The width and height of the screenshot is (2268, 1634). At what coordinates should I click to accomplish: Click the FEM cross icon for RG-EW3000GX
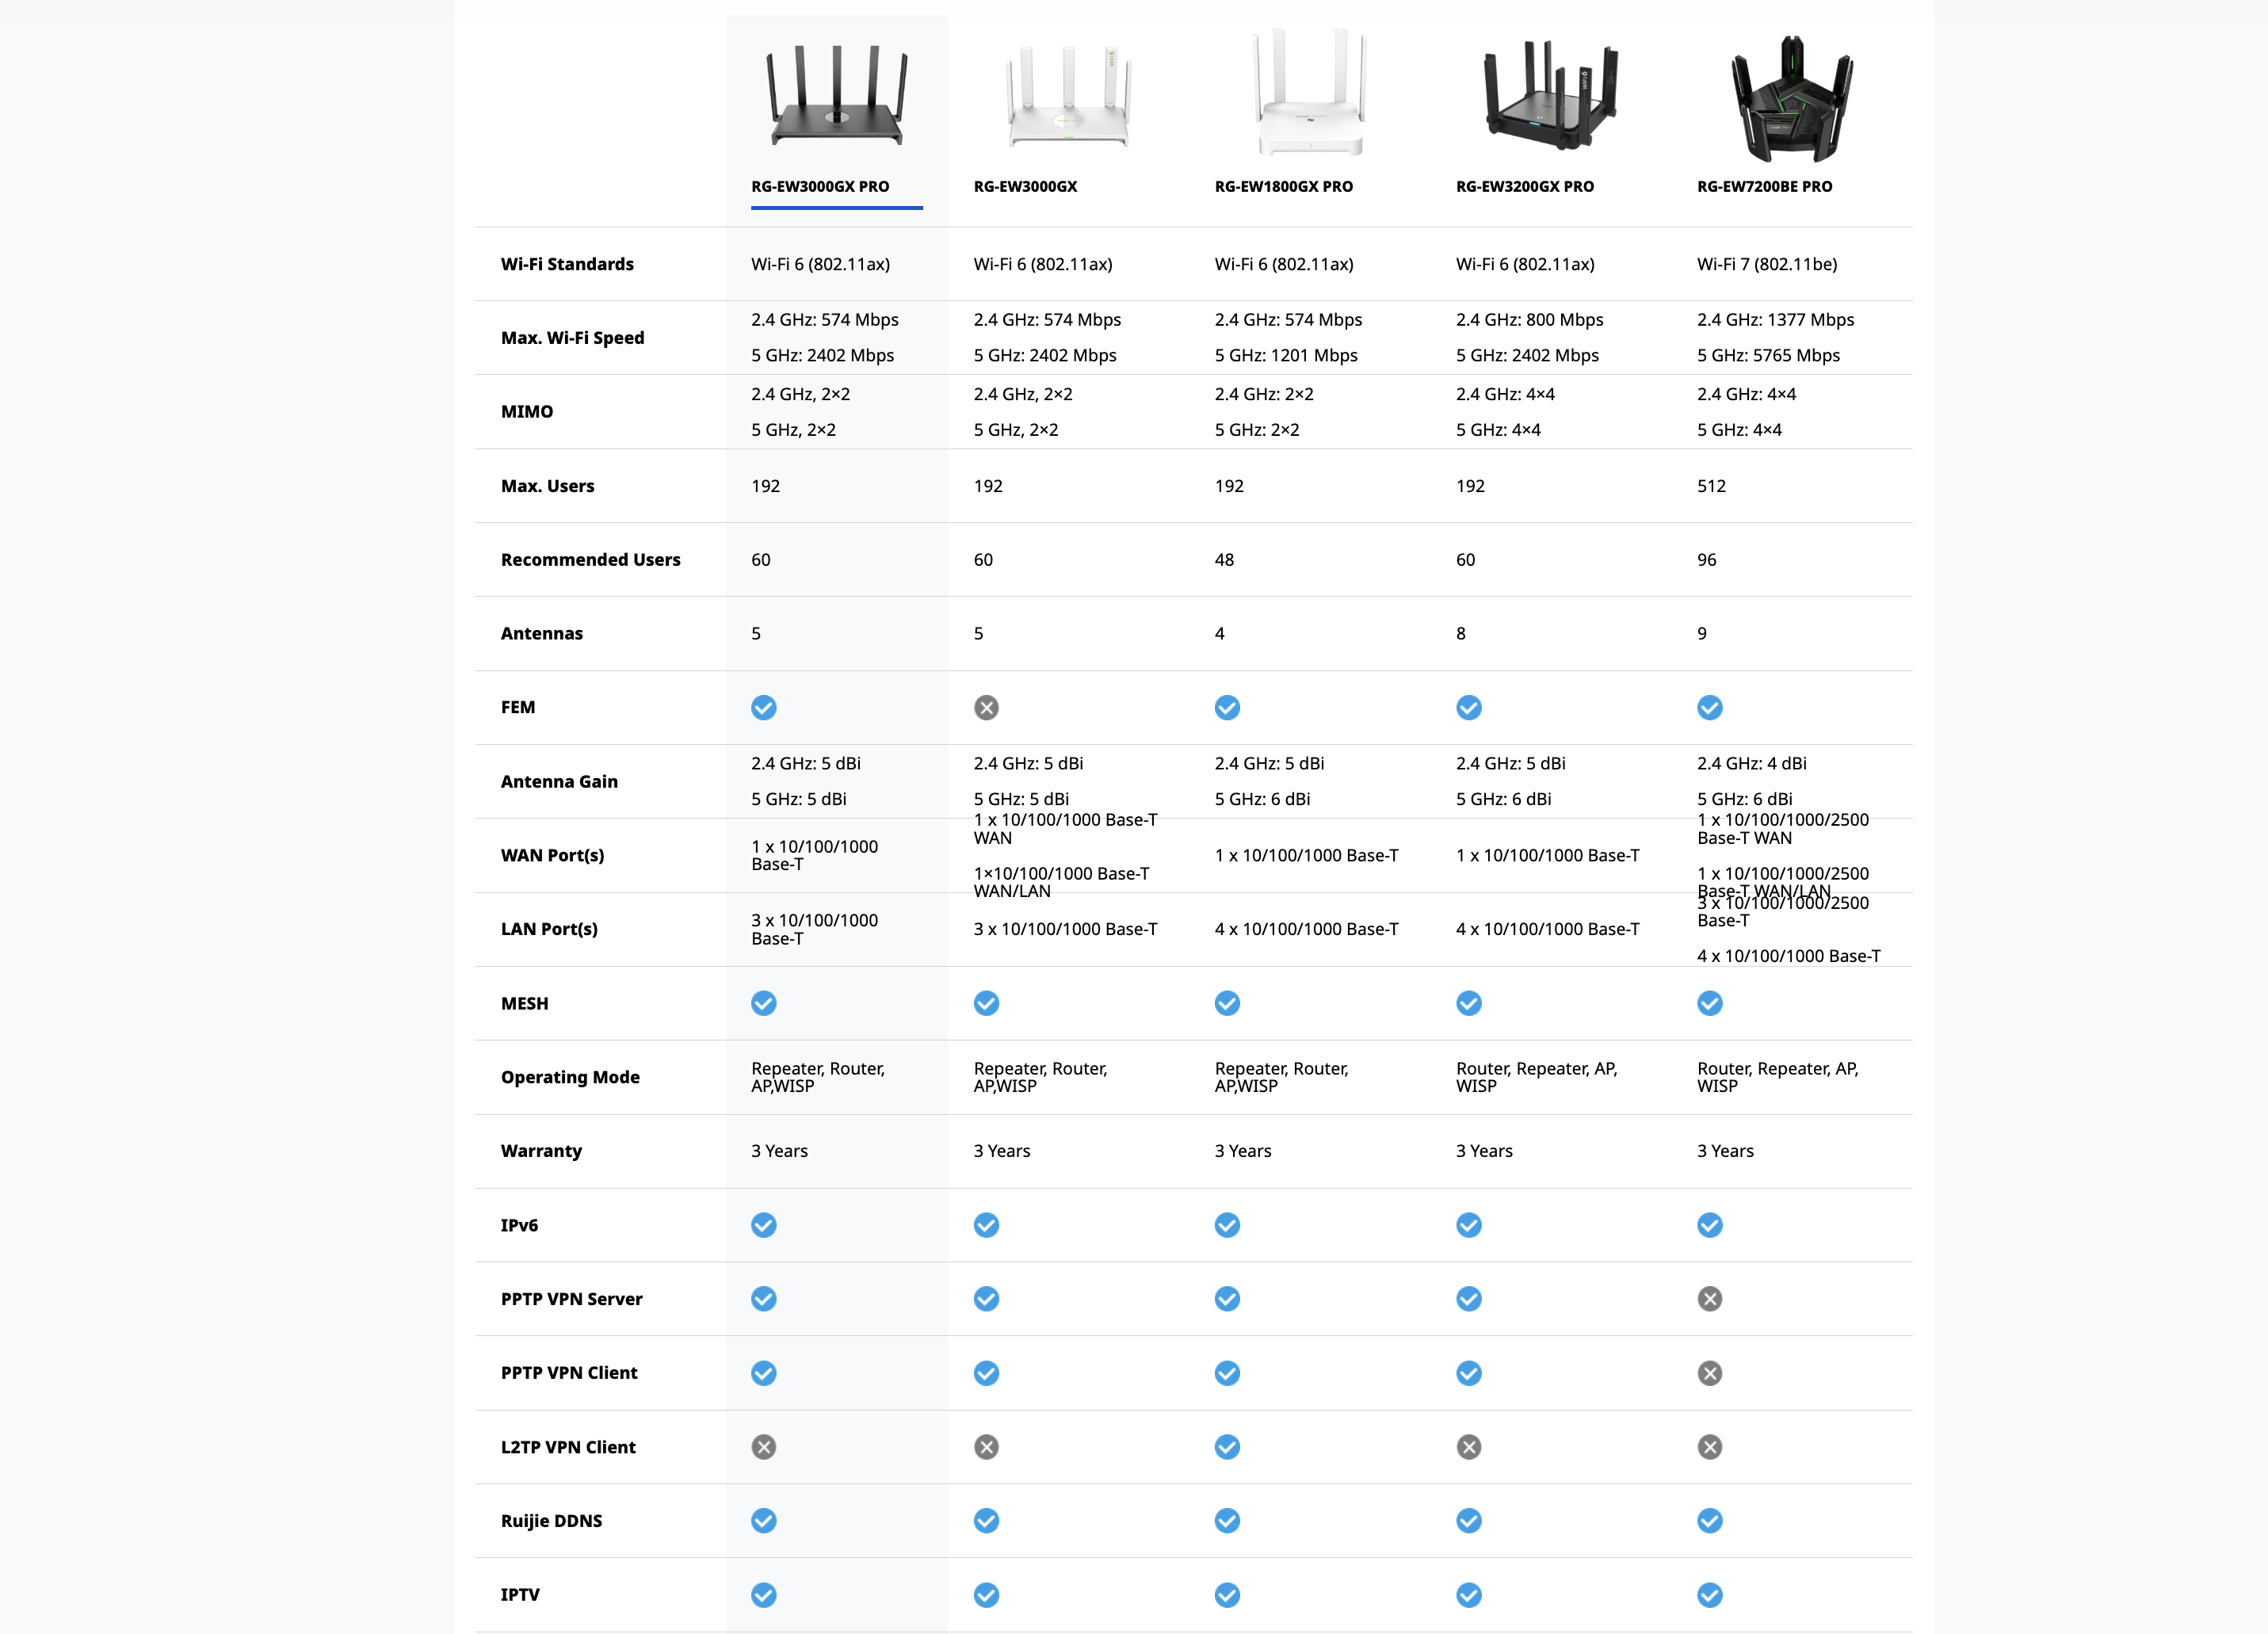click(x=986, y=708)
